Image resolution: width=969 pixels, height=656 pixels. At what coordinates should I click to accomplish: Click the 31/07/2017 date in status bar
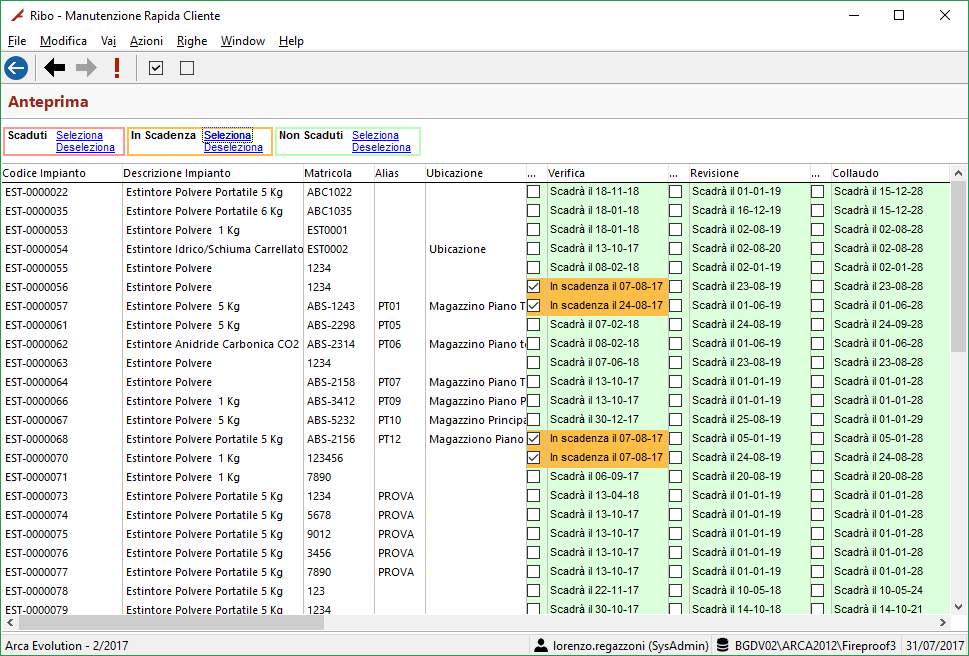click(934, 645)
